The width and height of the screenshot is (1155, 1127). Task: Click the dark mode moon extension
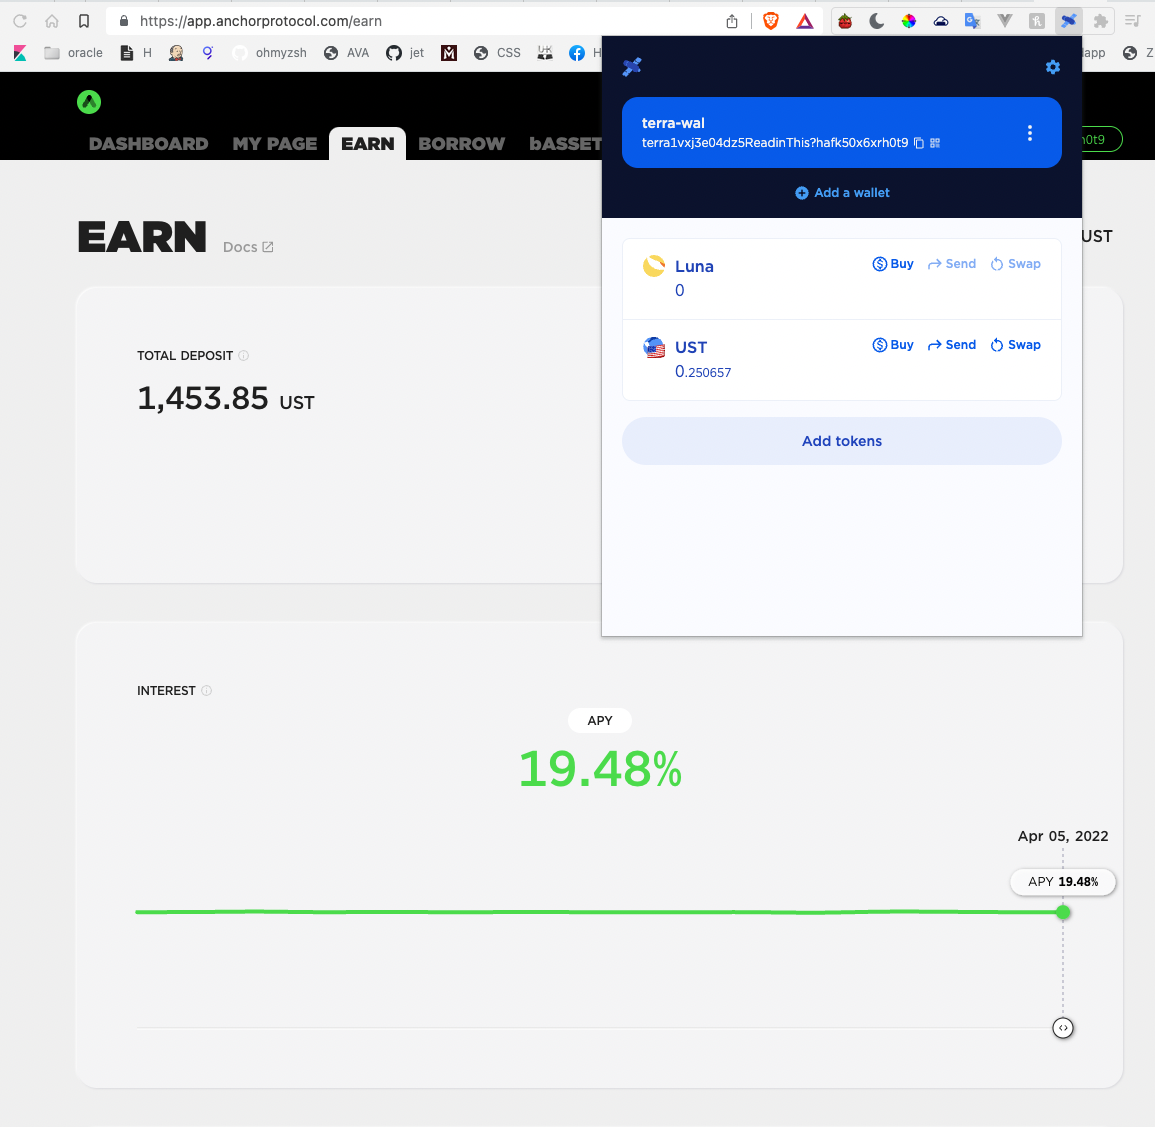click(x=877, y=21)
